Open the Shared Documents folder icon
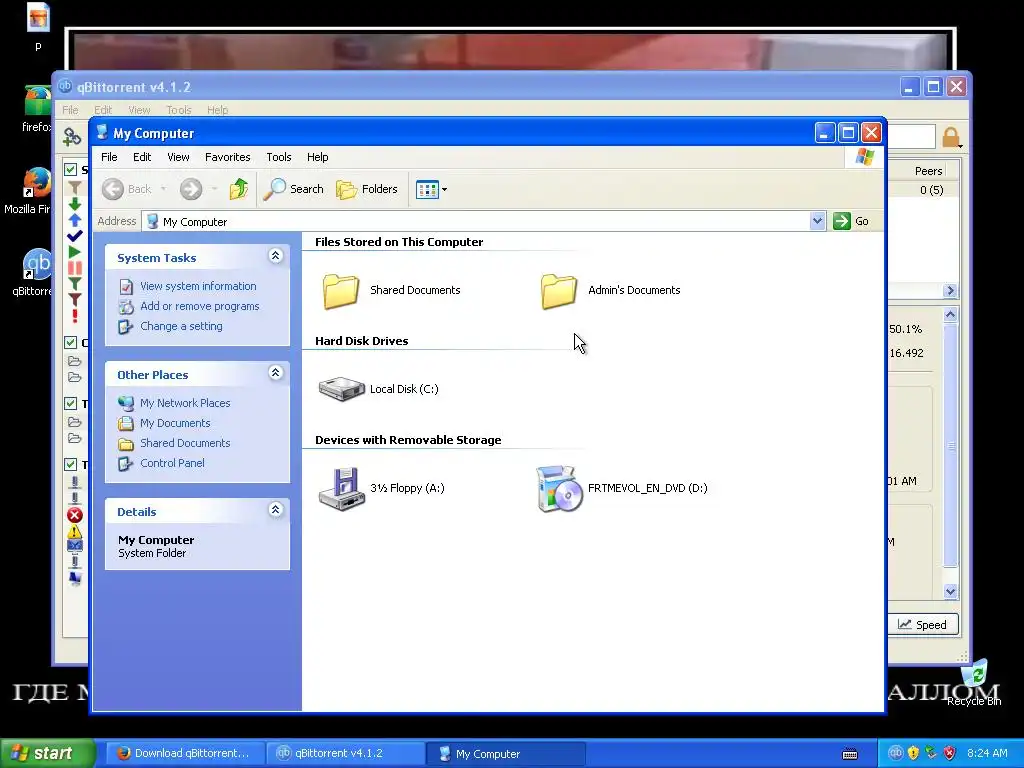1024x768 pixels. (x=341, y=291)
